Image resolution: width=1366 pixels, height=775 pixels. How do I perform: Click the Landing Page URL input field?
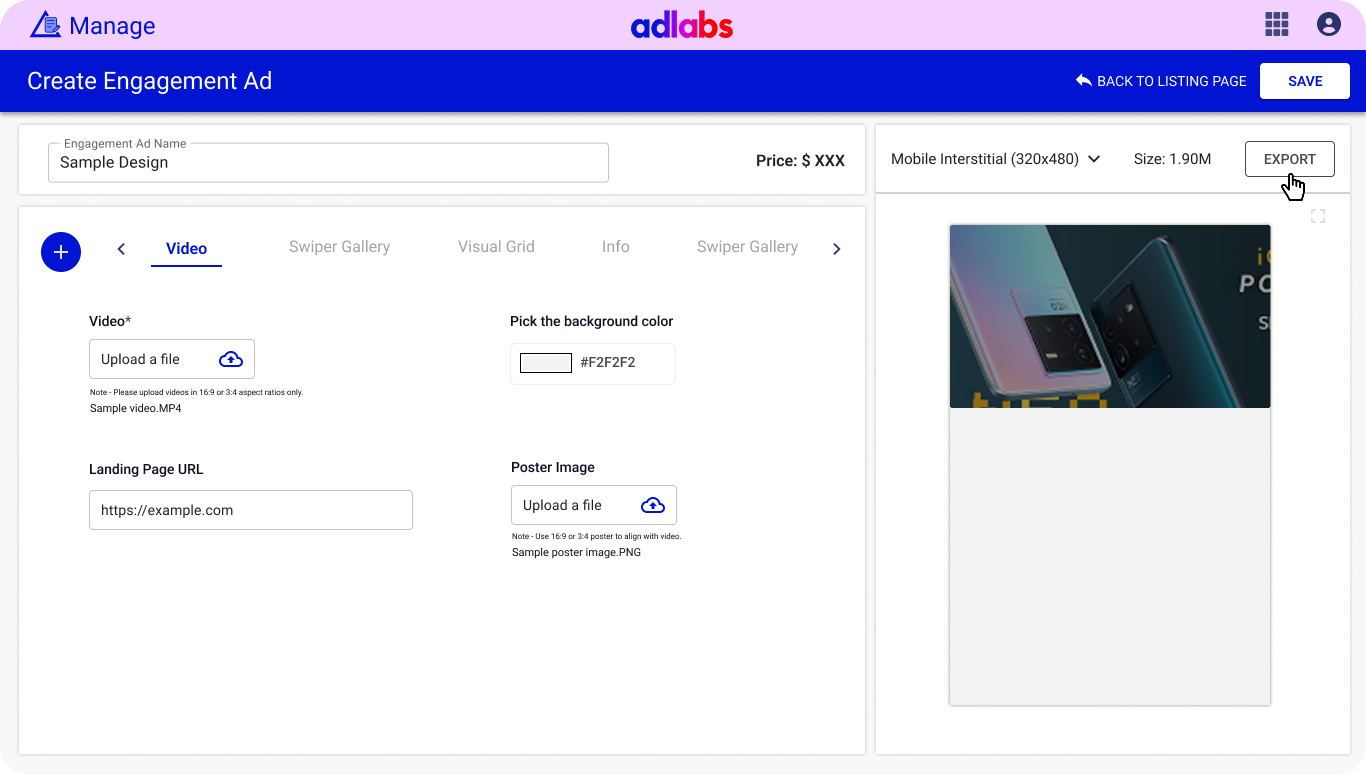(250, 510)
